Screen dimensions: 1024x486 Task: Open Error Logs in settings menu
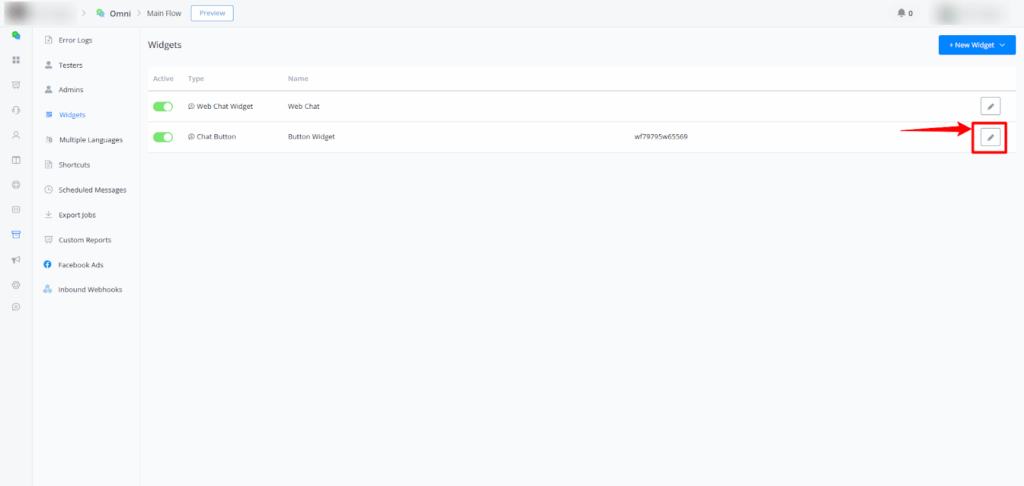pyautogui.click(x=76, y=40)
